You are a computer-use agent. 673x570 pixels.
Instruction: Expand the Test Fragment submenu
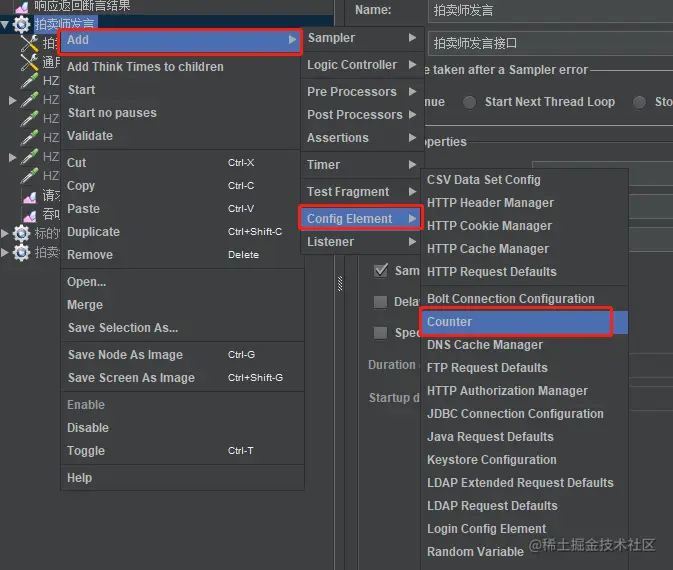point(362,191)
